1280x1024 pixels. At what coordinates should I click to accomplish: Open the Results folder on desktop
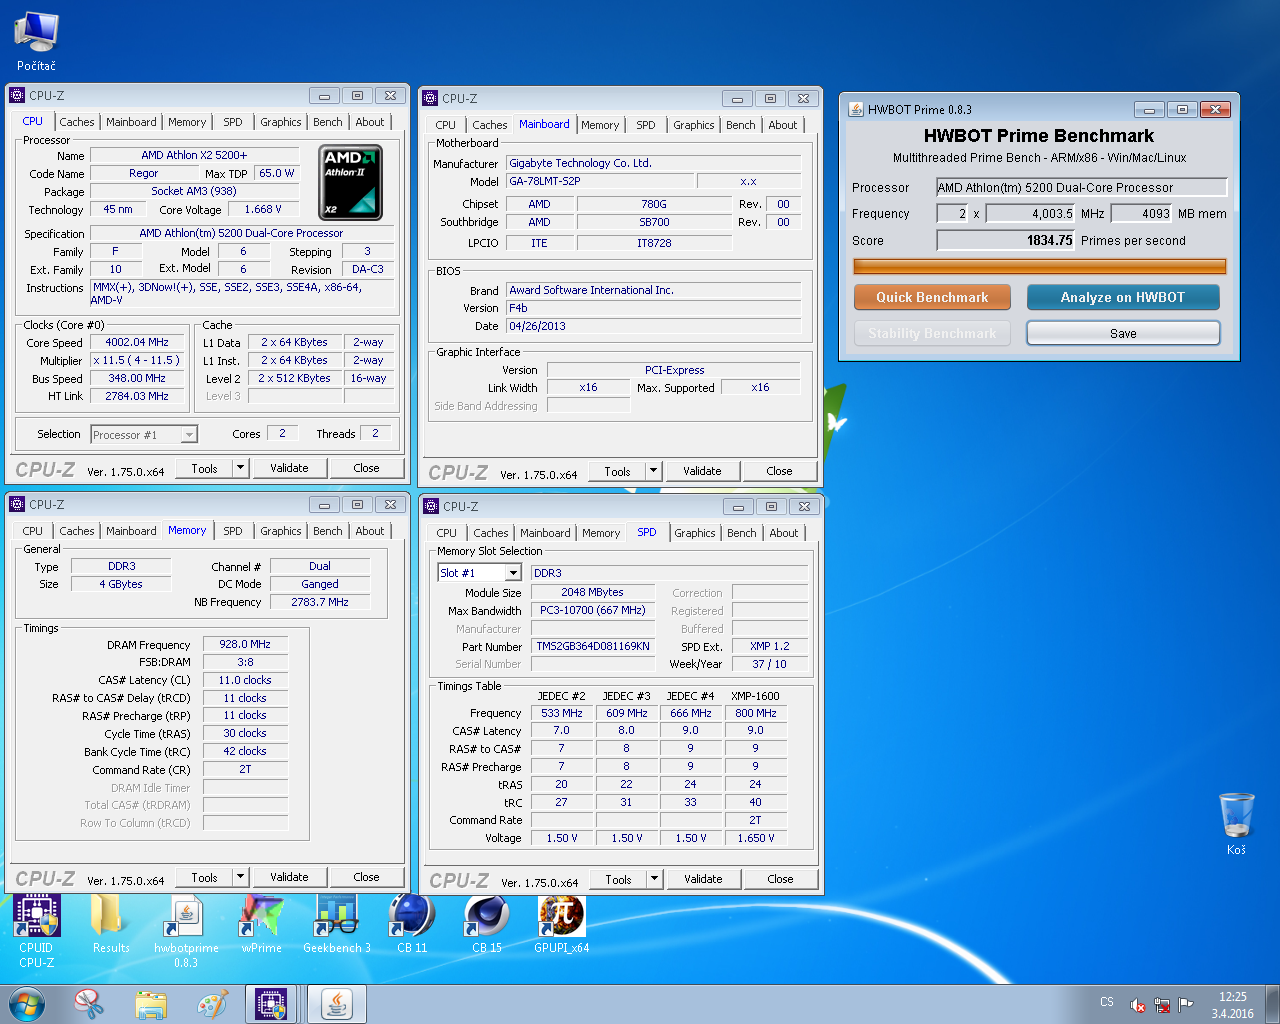pos(110,924)
